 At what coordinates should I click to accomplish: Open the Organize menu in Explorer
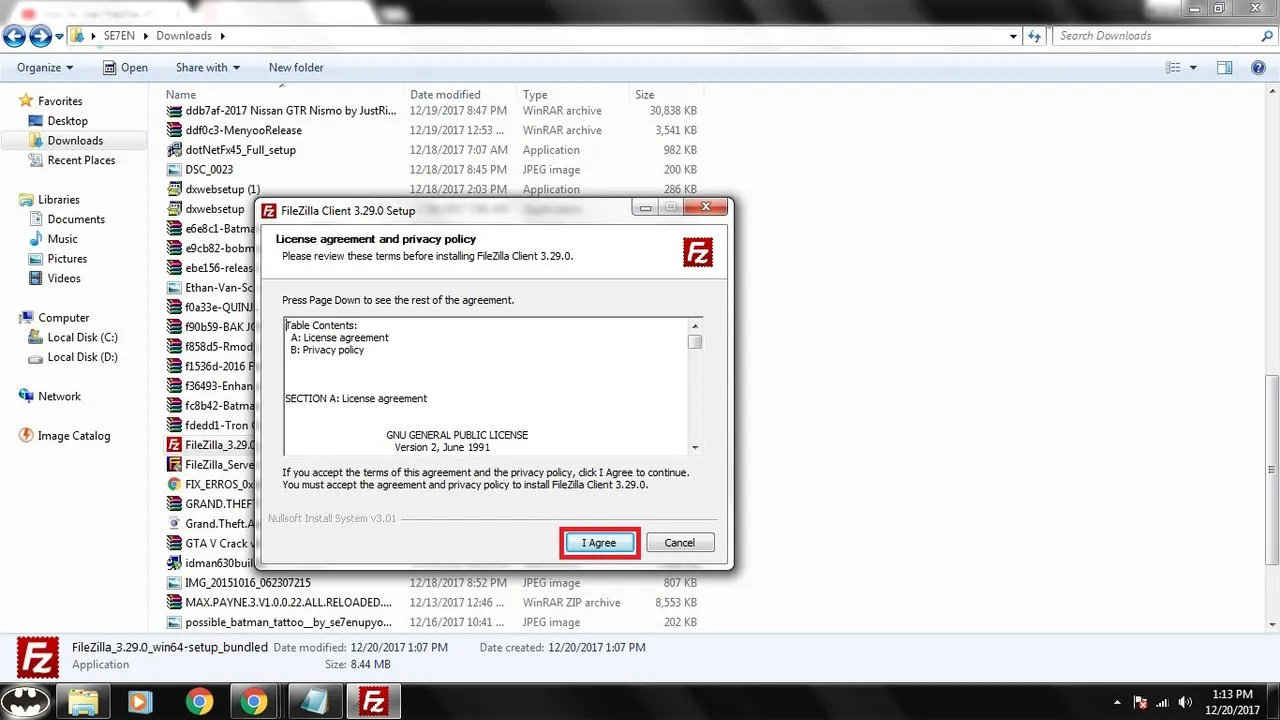pyautogui.click(x=45, y=68)
